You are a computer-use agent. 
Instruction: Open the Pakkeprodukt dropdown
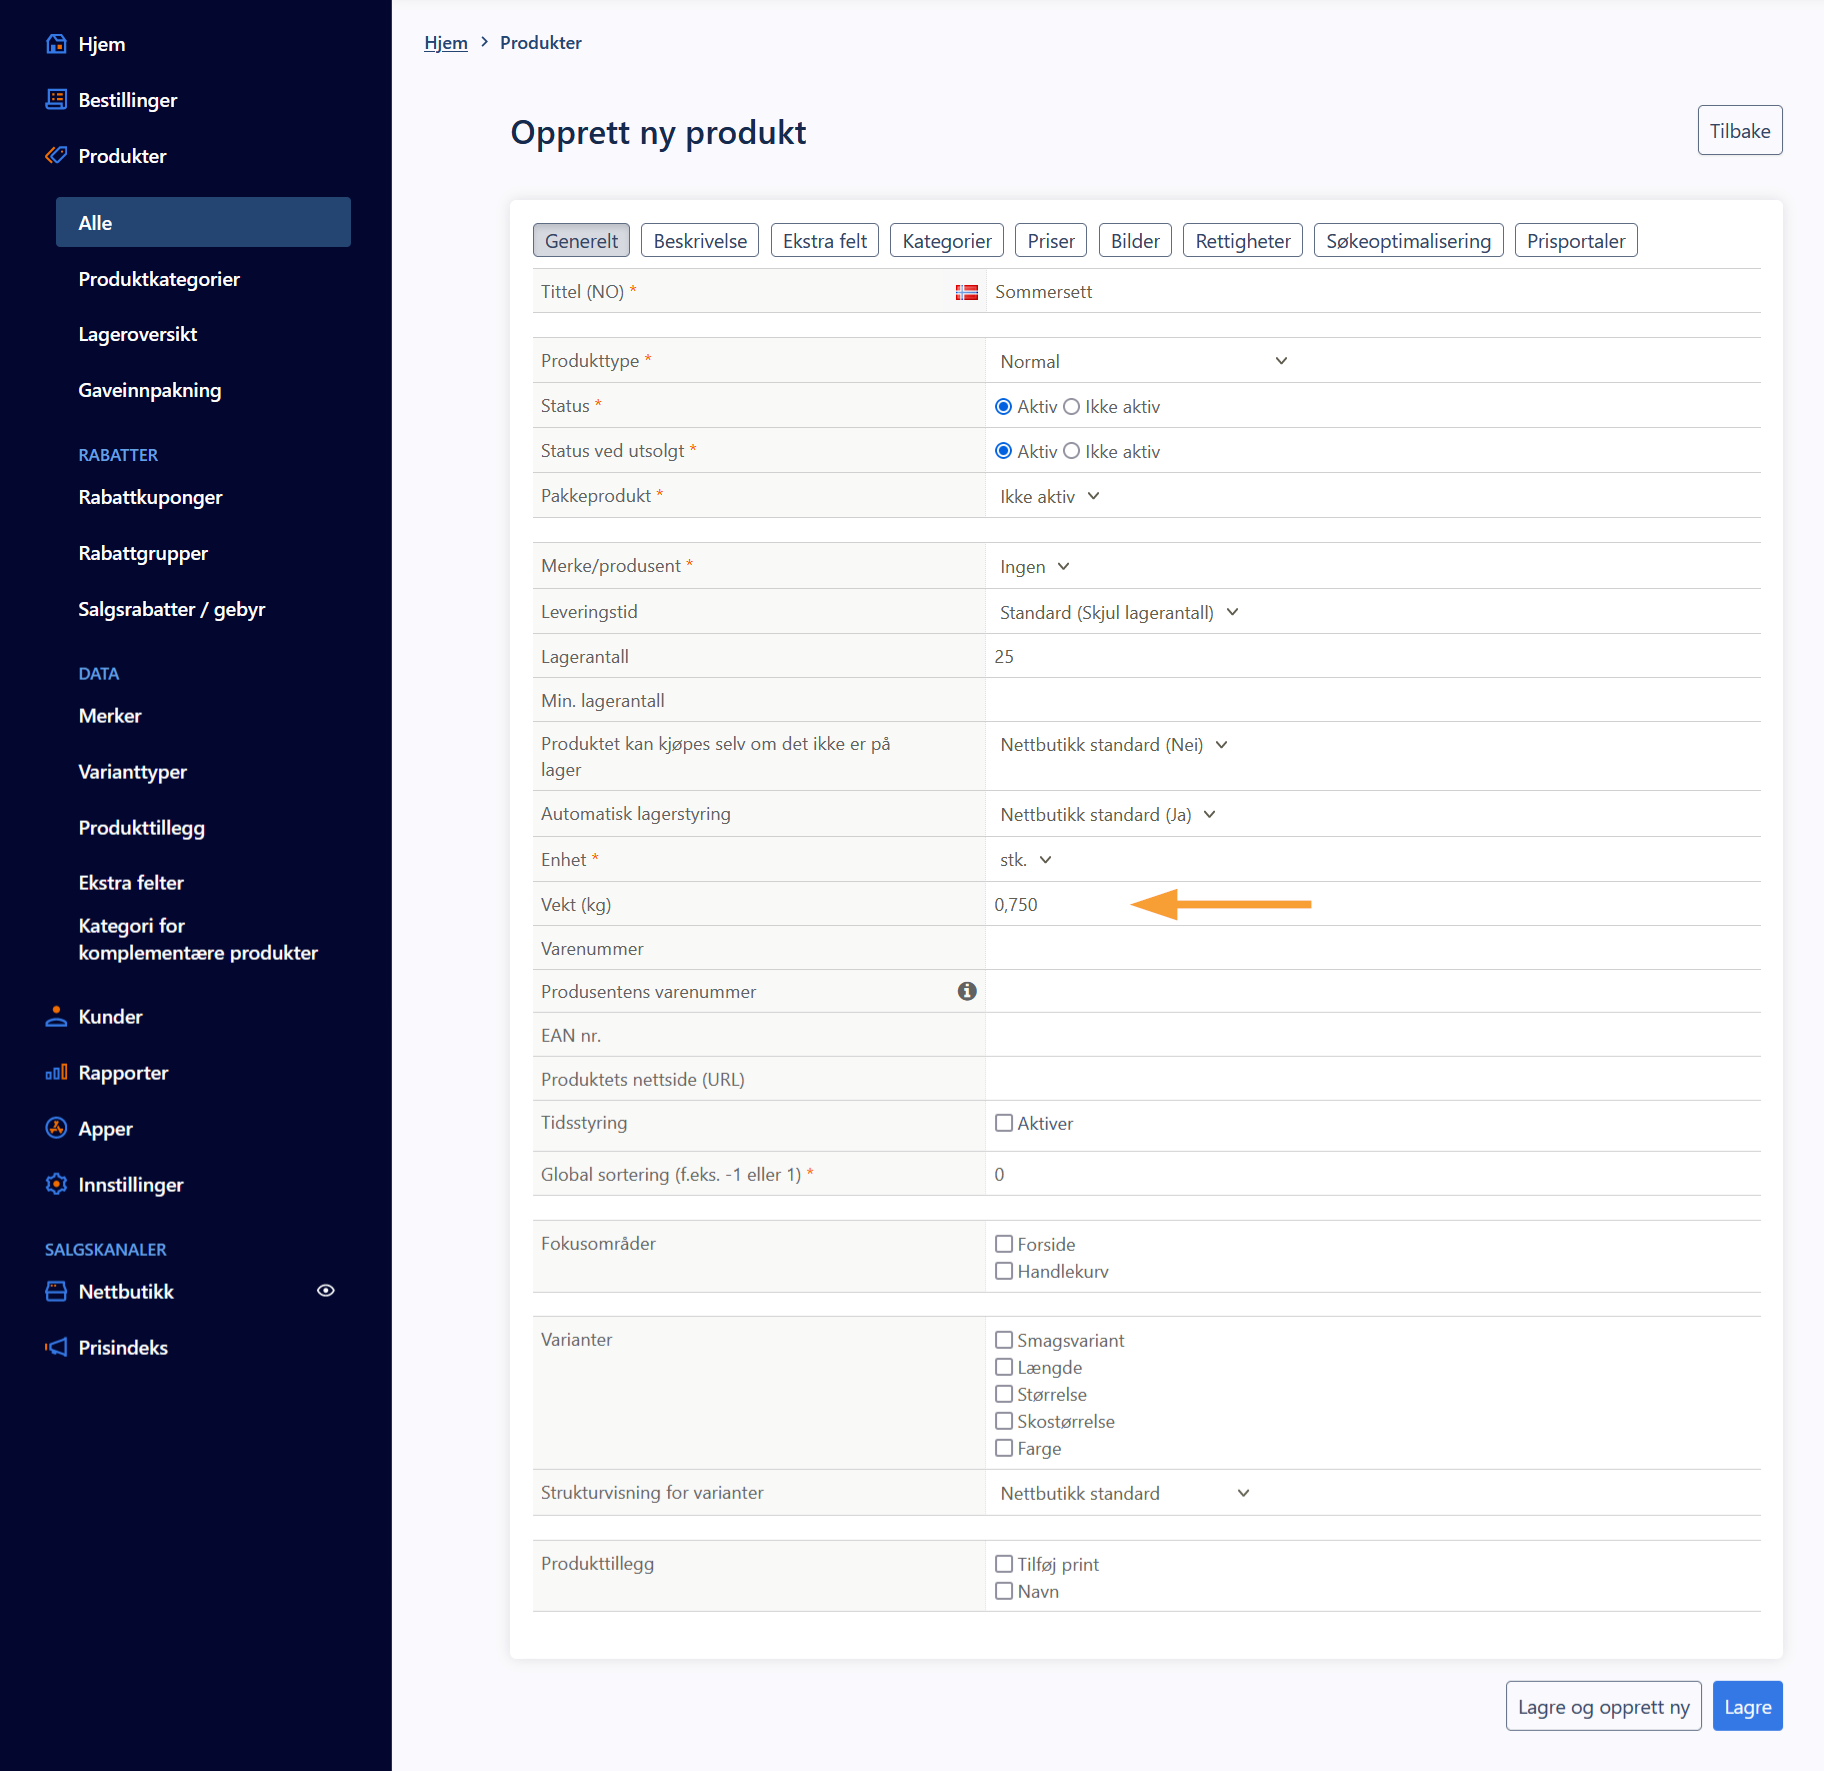(x=1049, y=497)
